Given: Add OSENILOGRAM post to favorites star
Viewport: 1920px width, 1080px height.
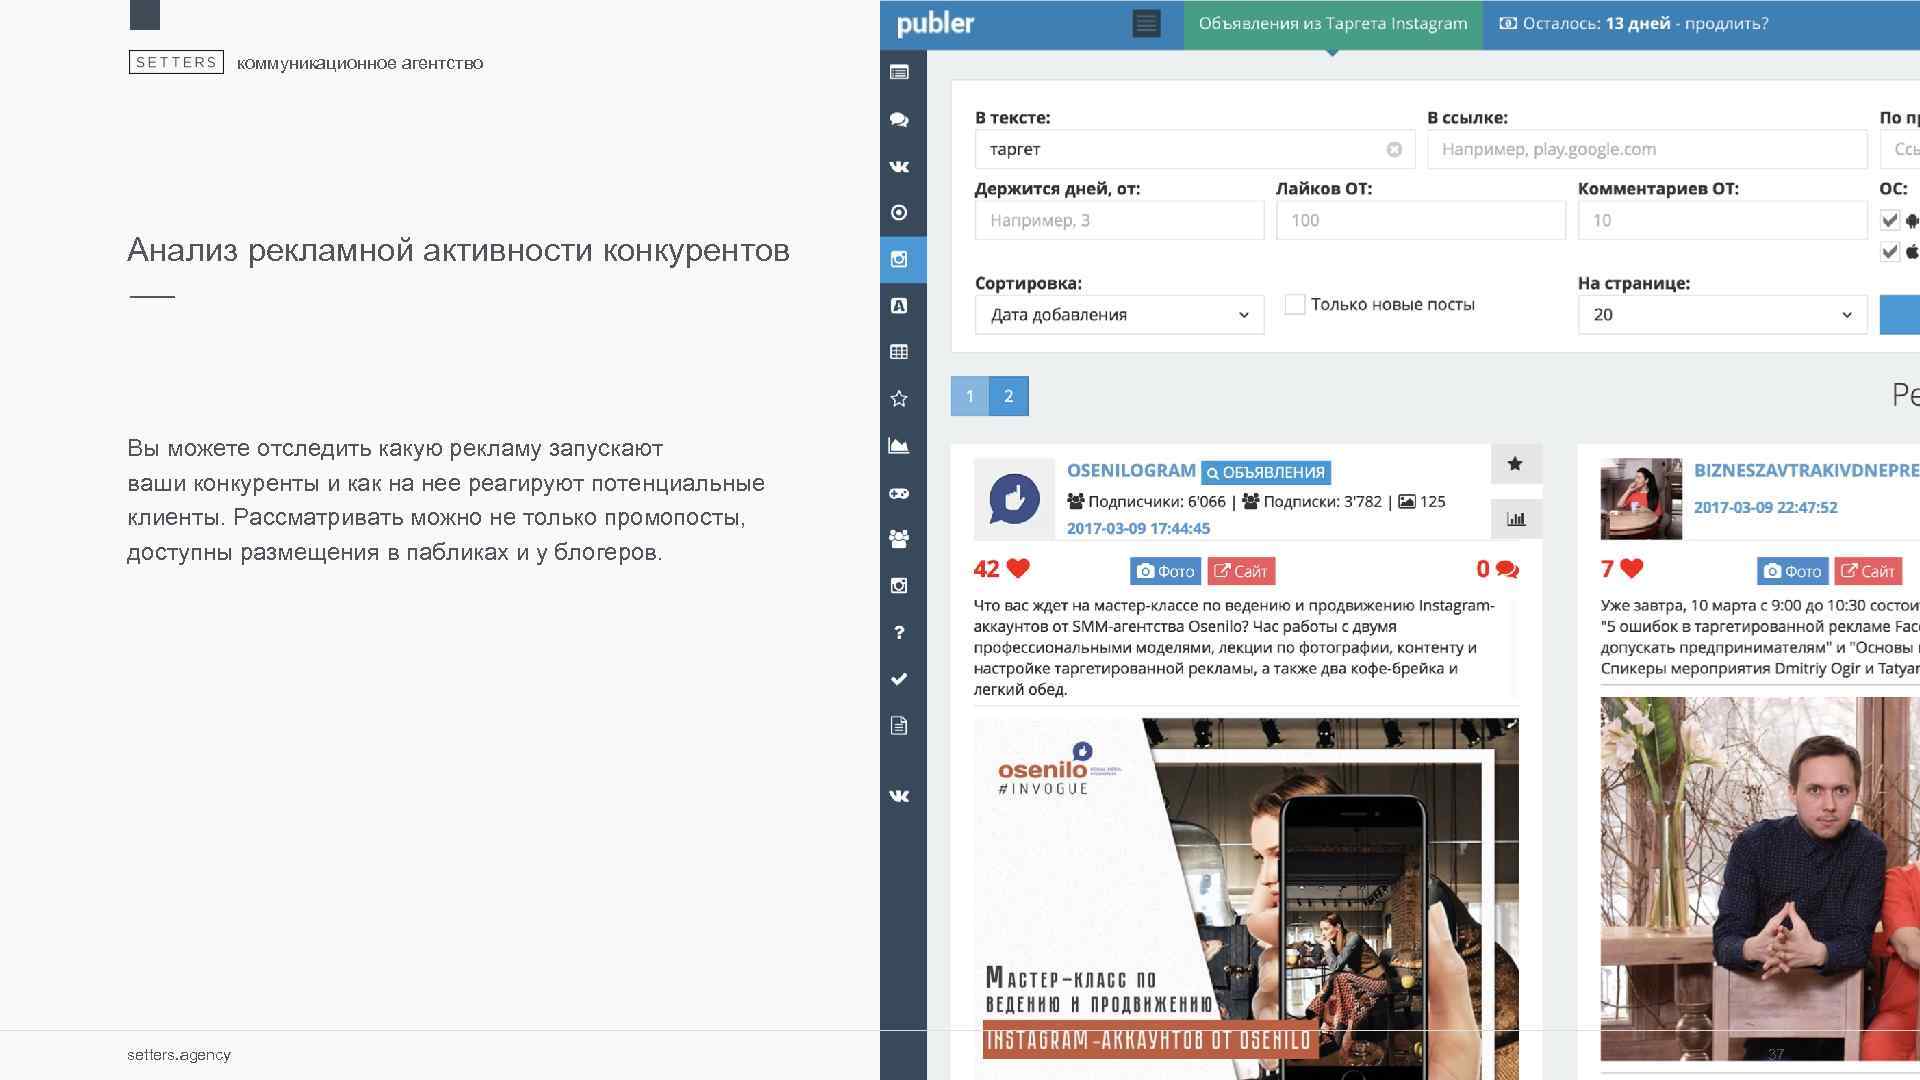Looking at the screenshot, I should [1515, 464].
